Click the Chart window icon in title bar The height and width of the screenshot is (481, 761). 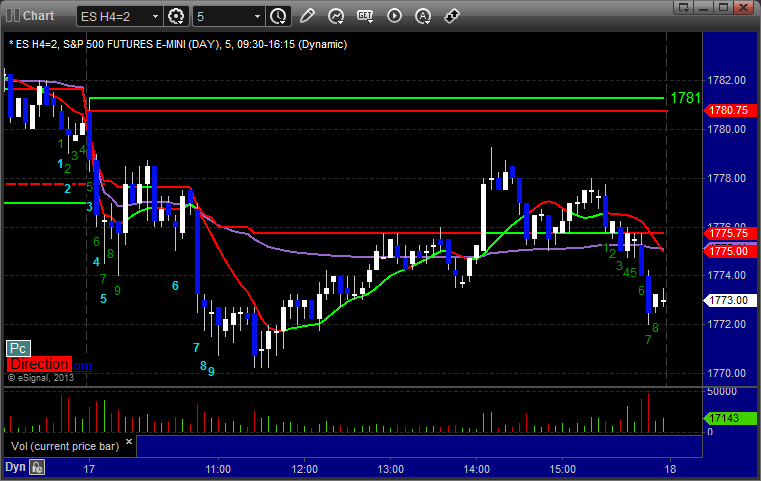click(x=13, y=16)
